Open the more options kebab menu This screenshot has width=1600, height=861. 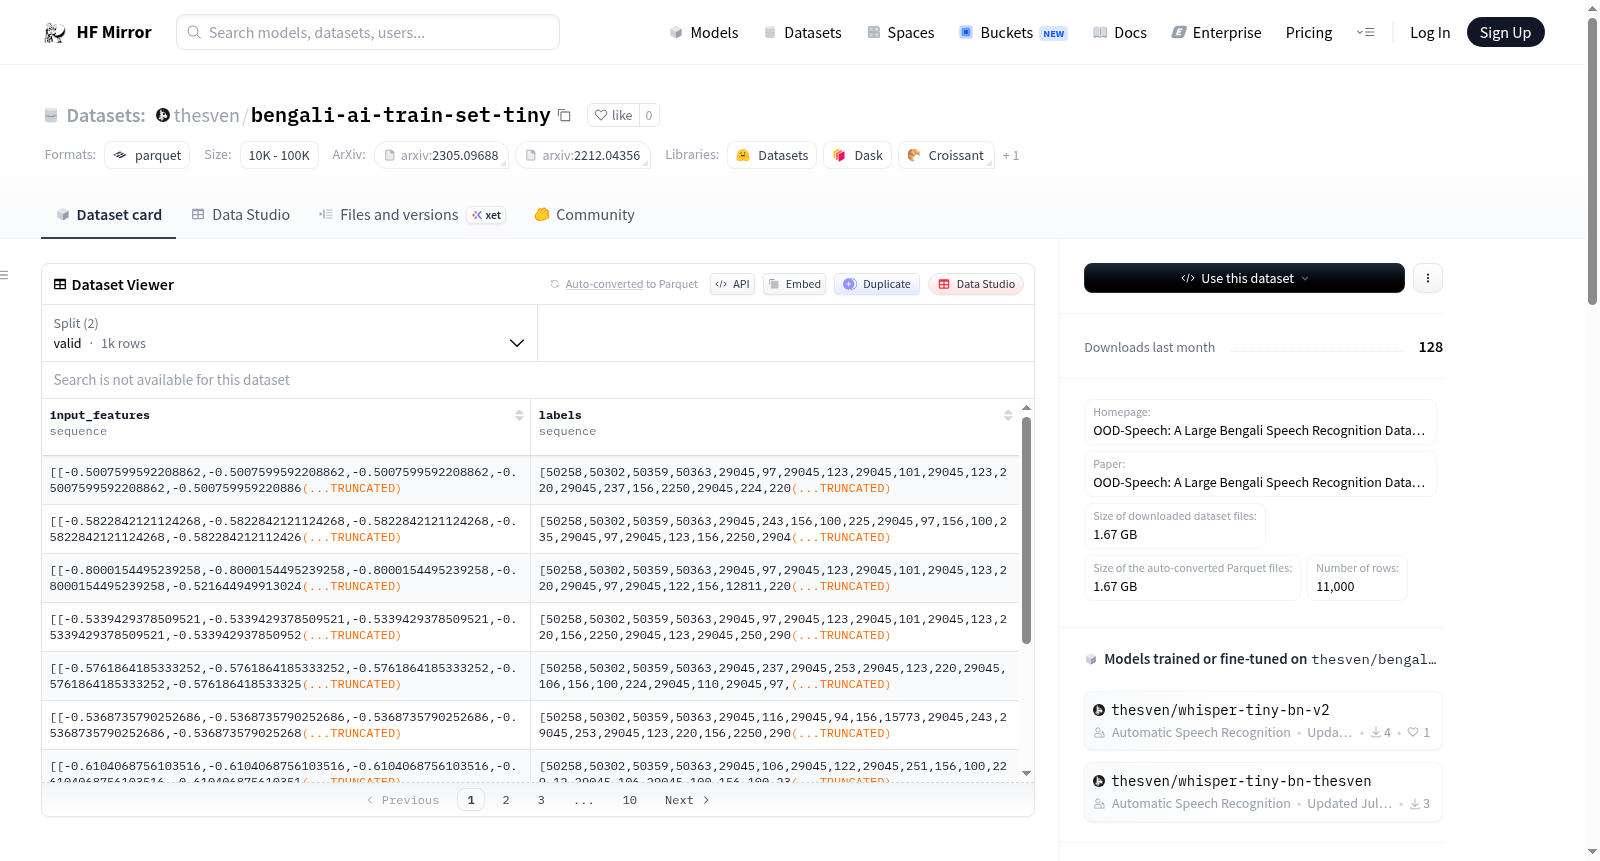pos(1428,278)
